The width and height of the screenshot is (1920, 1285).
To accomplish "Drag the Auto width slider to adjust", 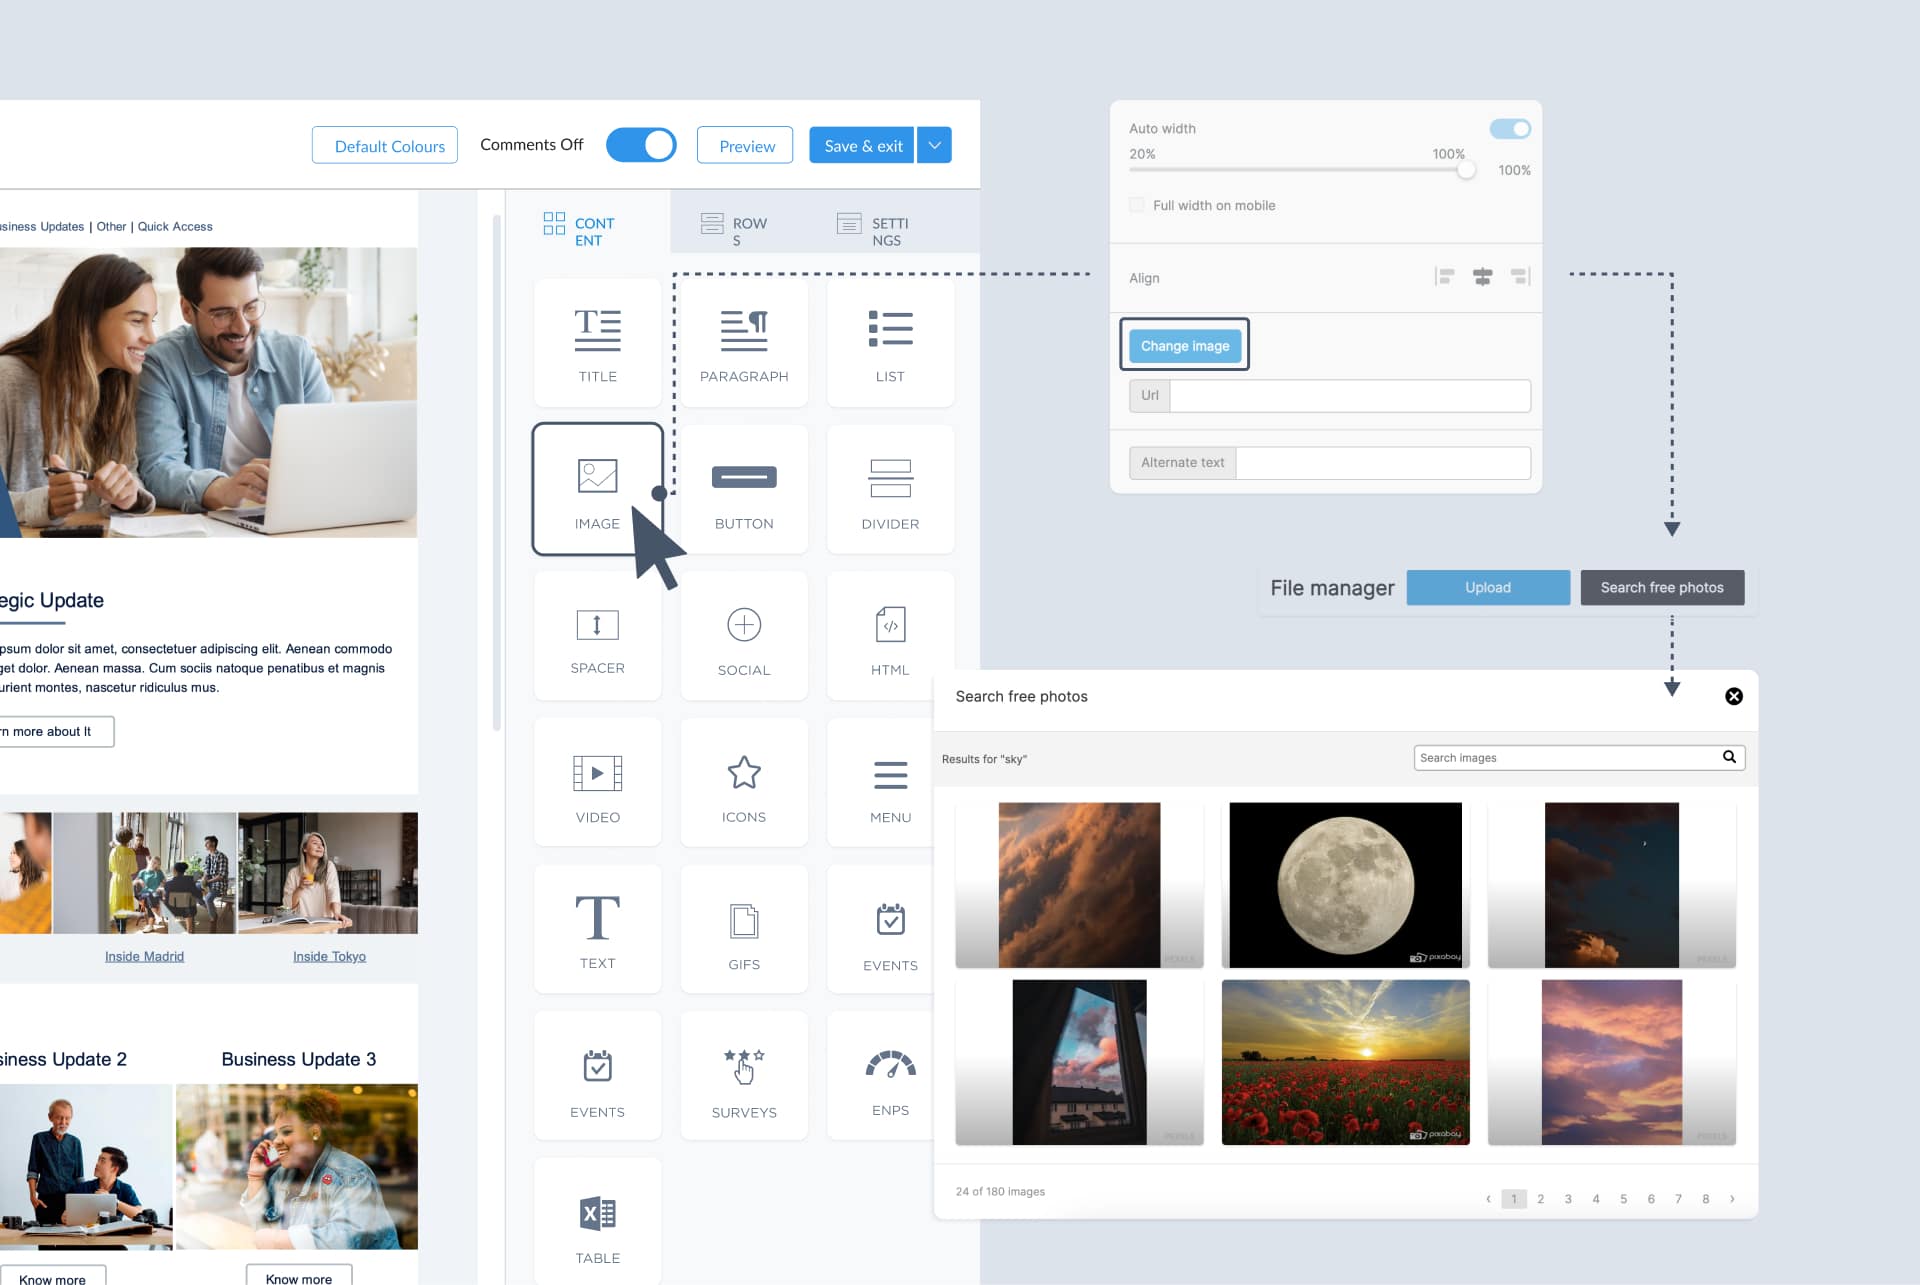I will pos(1465,169).
